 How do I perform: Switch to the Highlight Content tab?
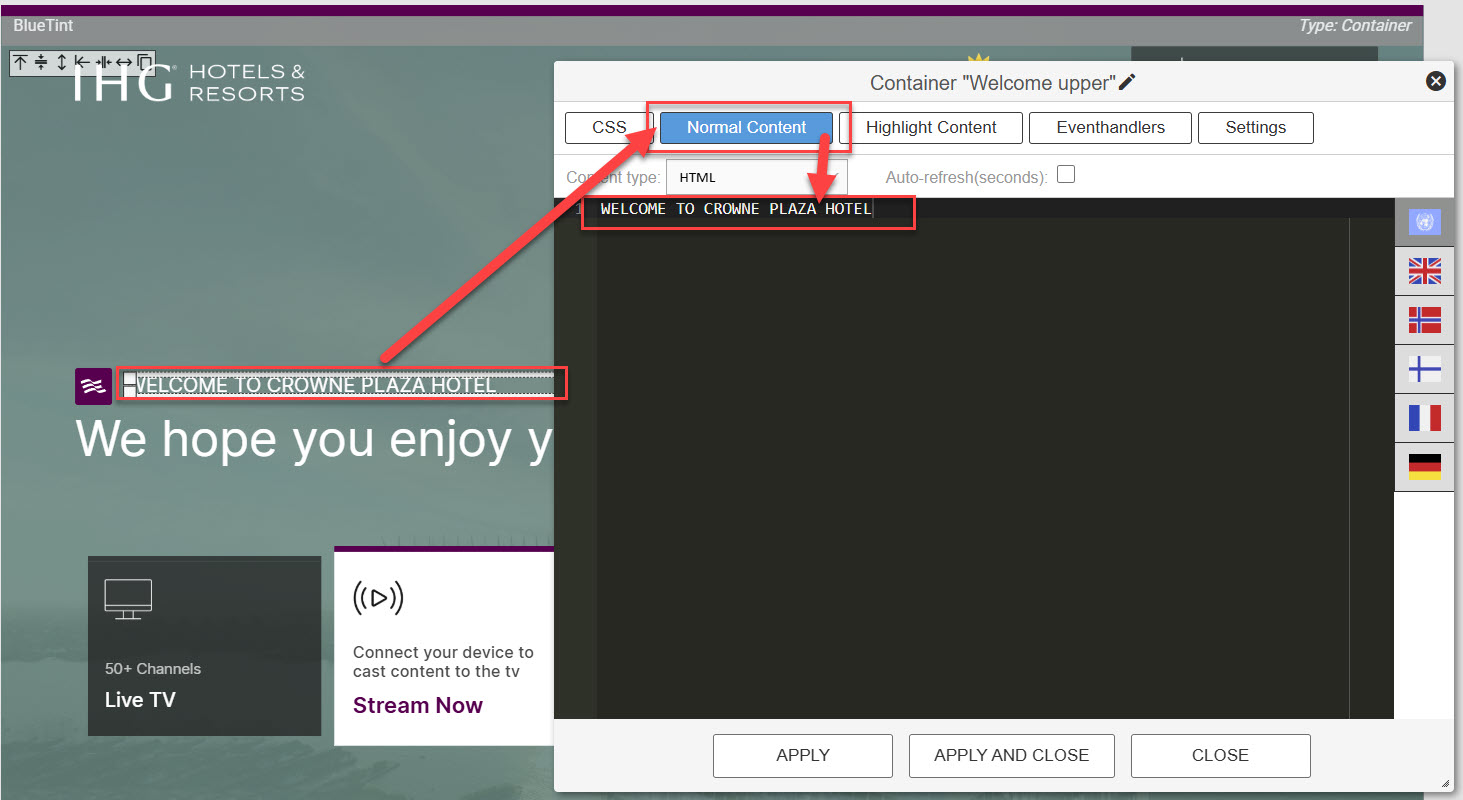pos(930,128)
